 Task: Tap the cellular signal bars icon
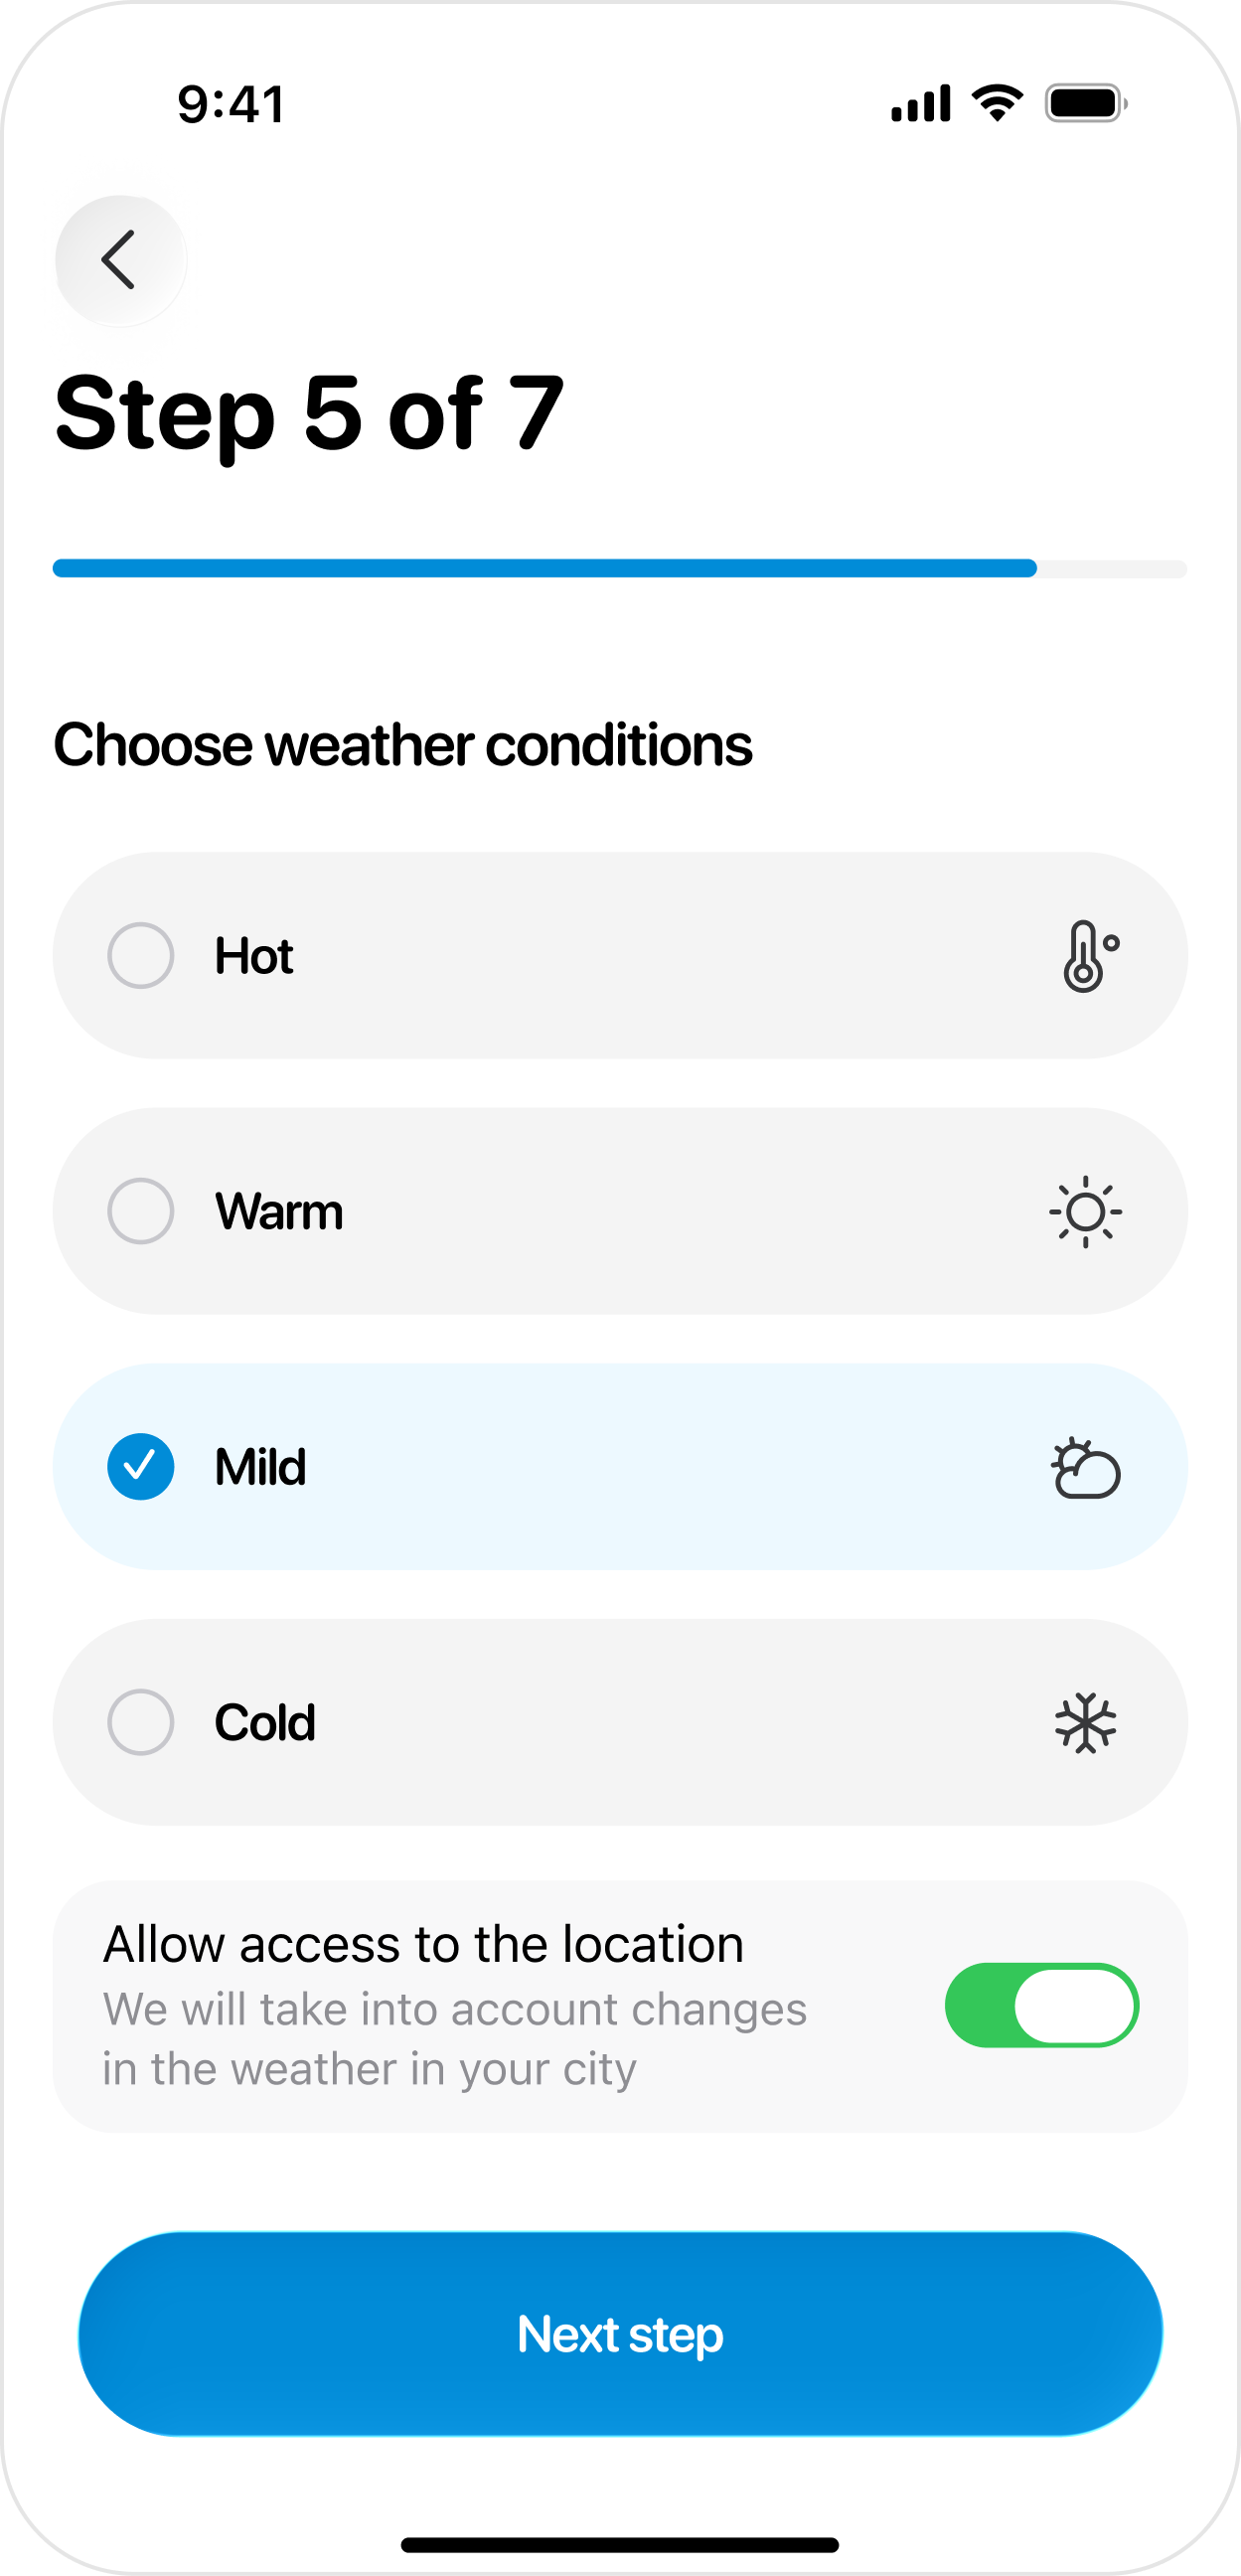tap(920, 103)
